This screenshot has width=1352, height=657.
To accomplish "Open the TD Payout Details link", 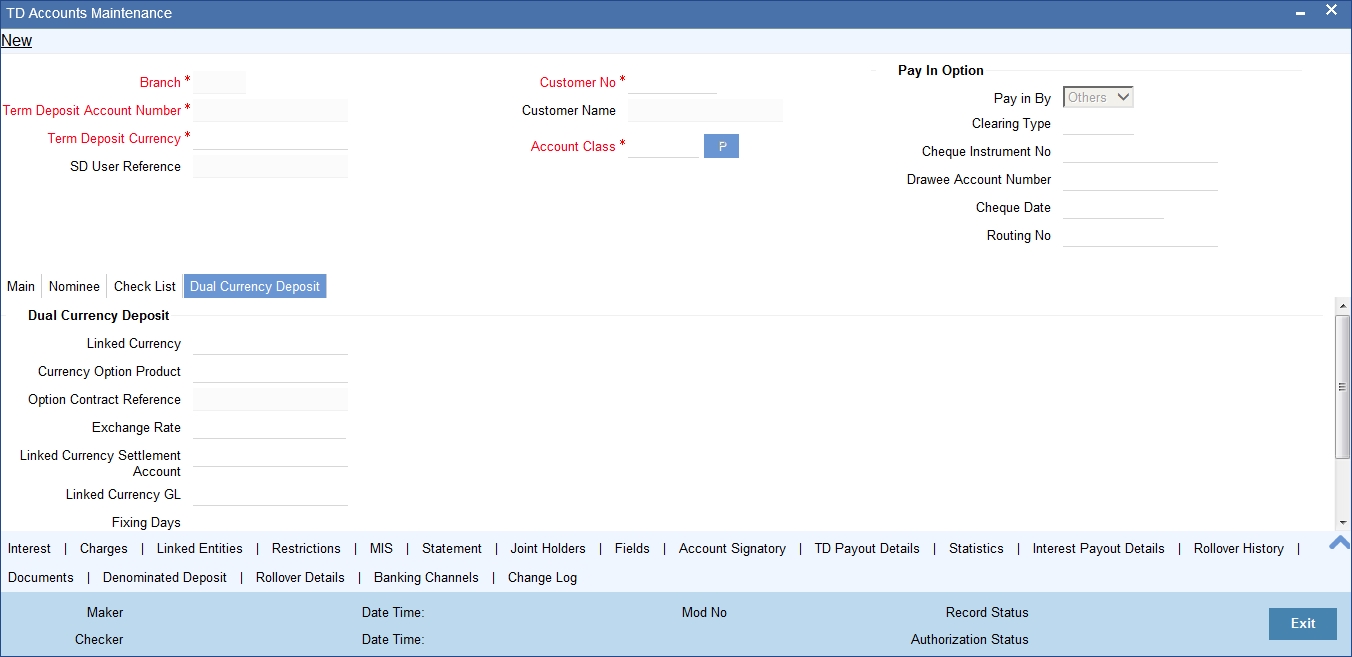I will point(867,548).
